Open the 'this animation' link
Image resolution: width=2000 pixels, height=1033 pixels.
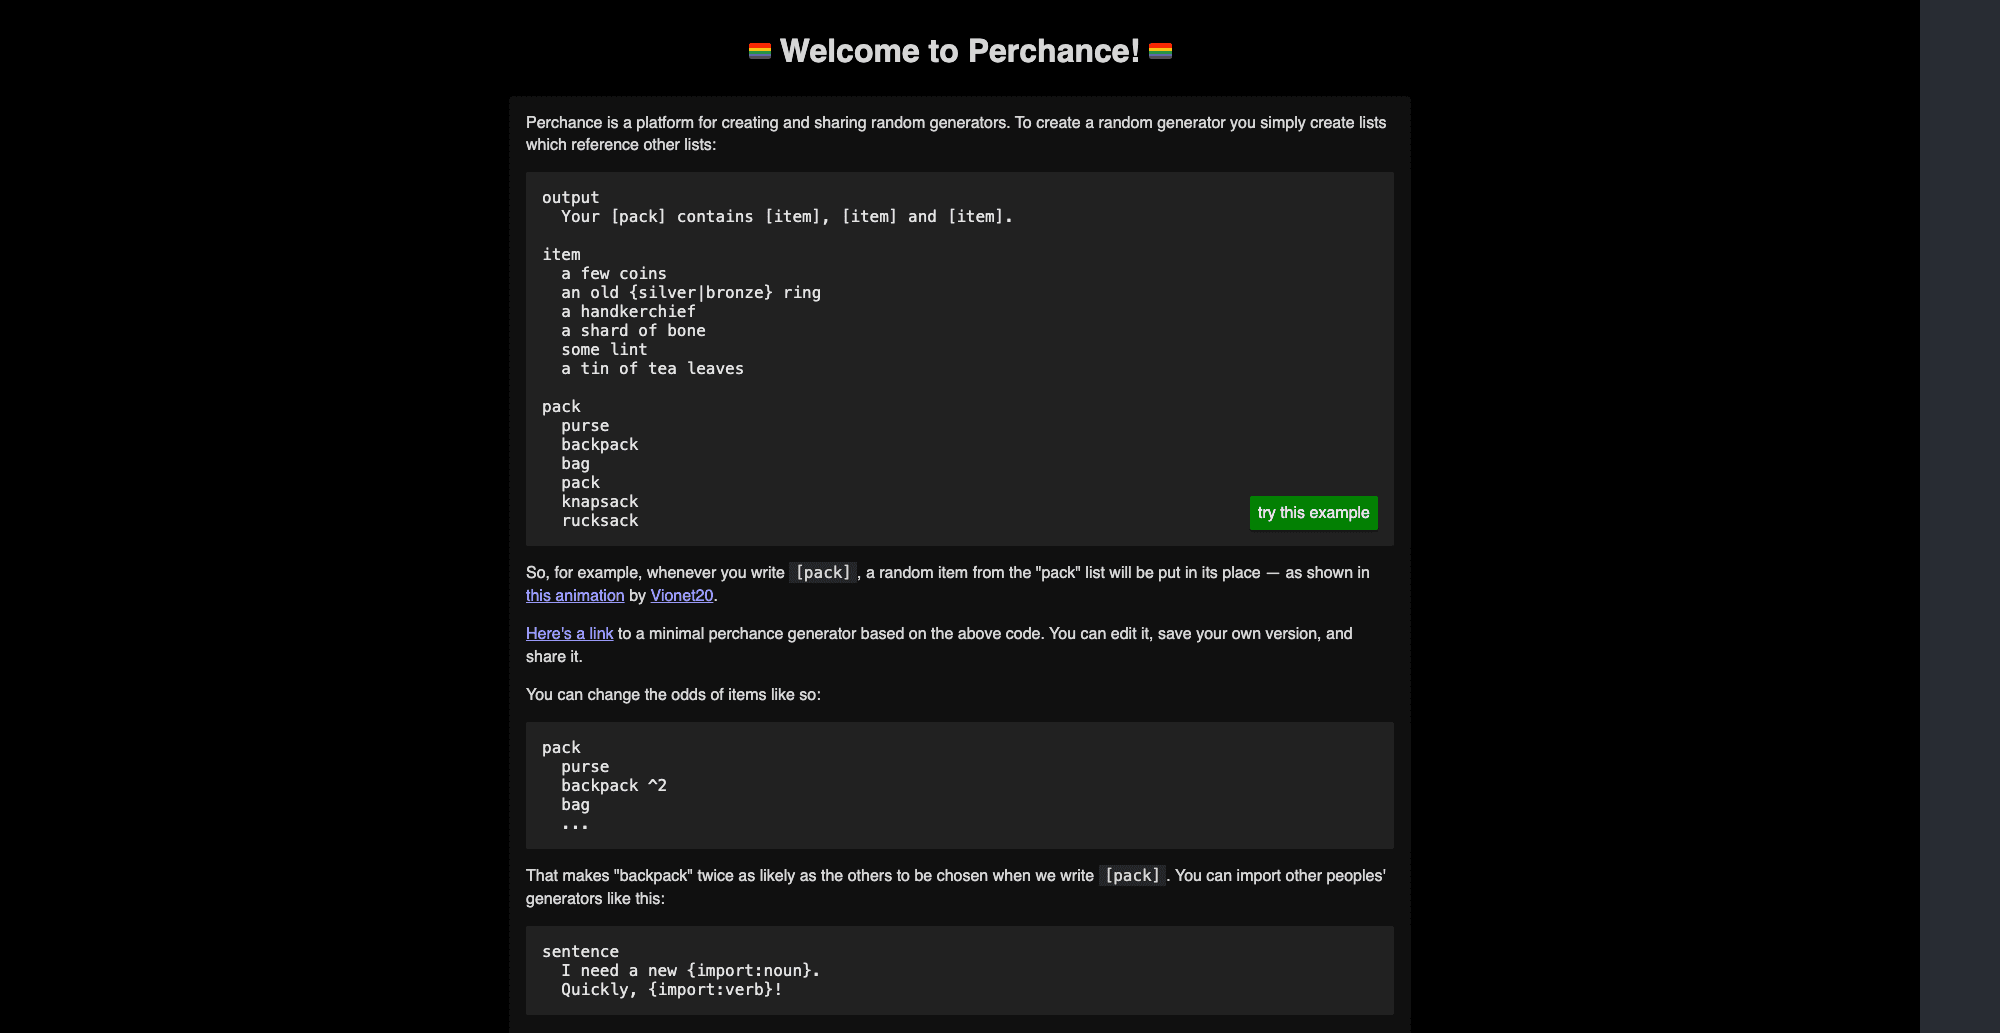[575, 596]
